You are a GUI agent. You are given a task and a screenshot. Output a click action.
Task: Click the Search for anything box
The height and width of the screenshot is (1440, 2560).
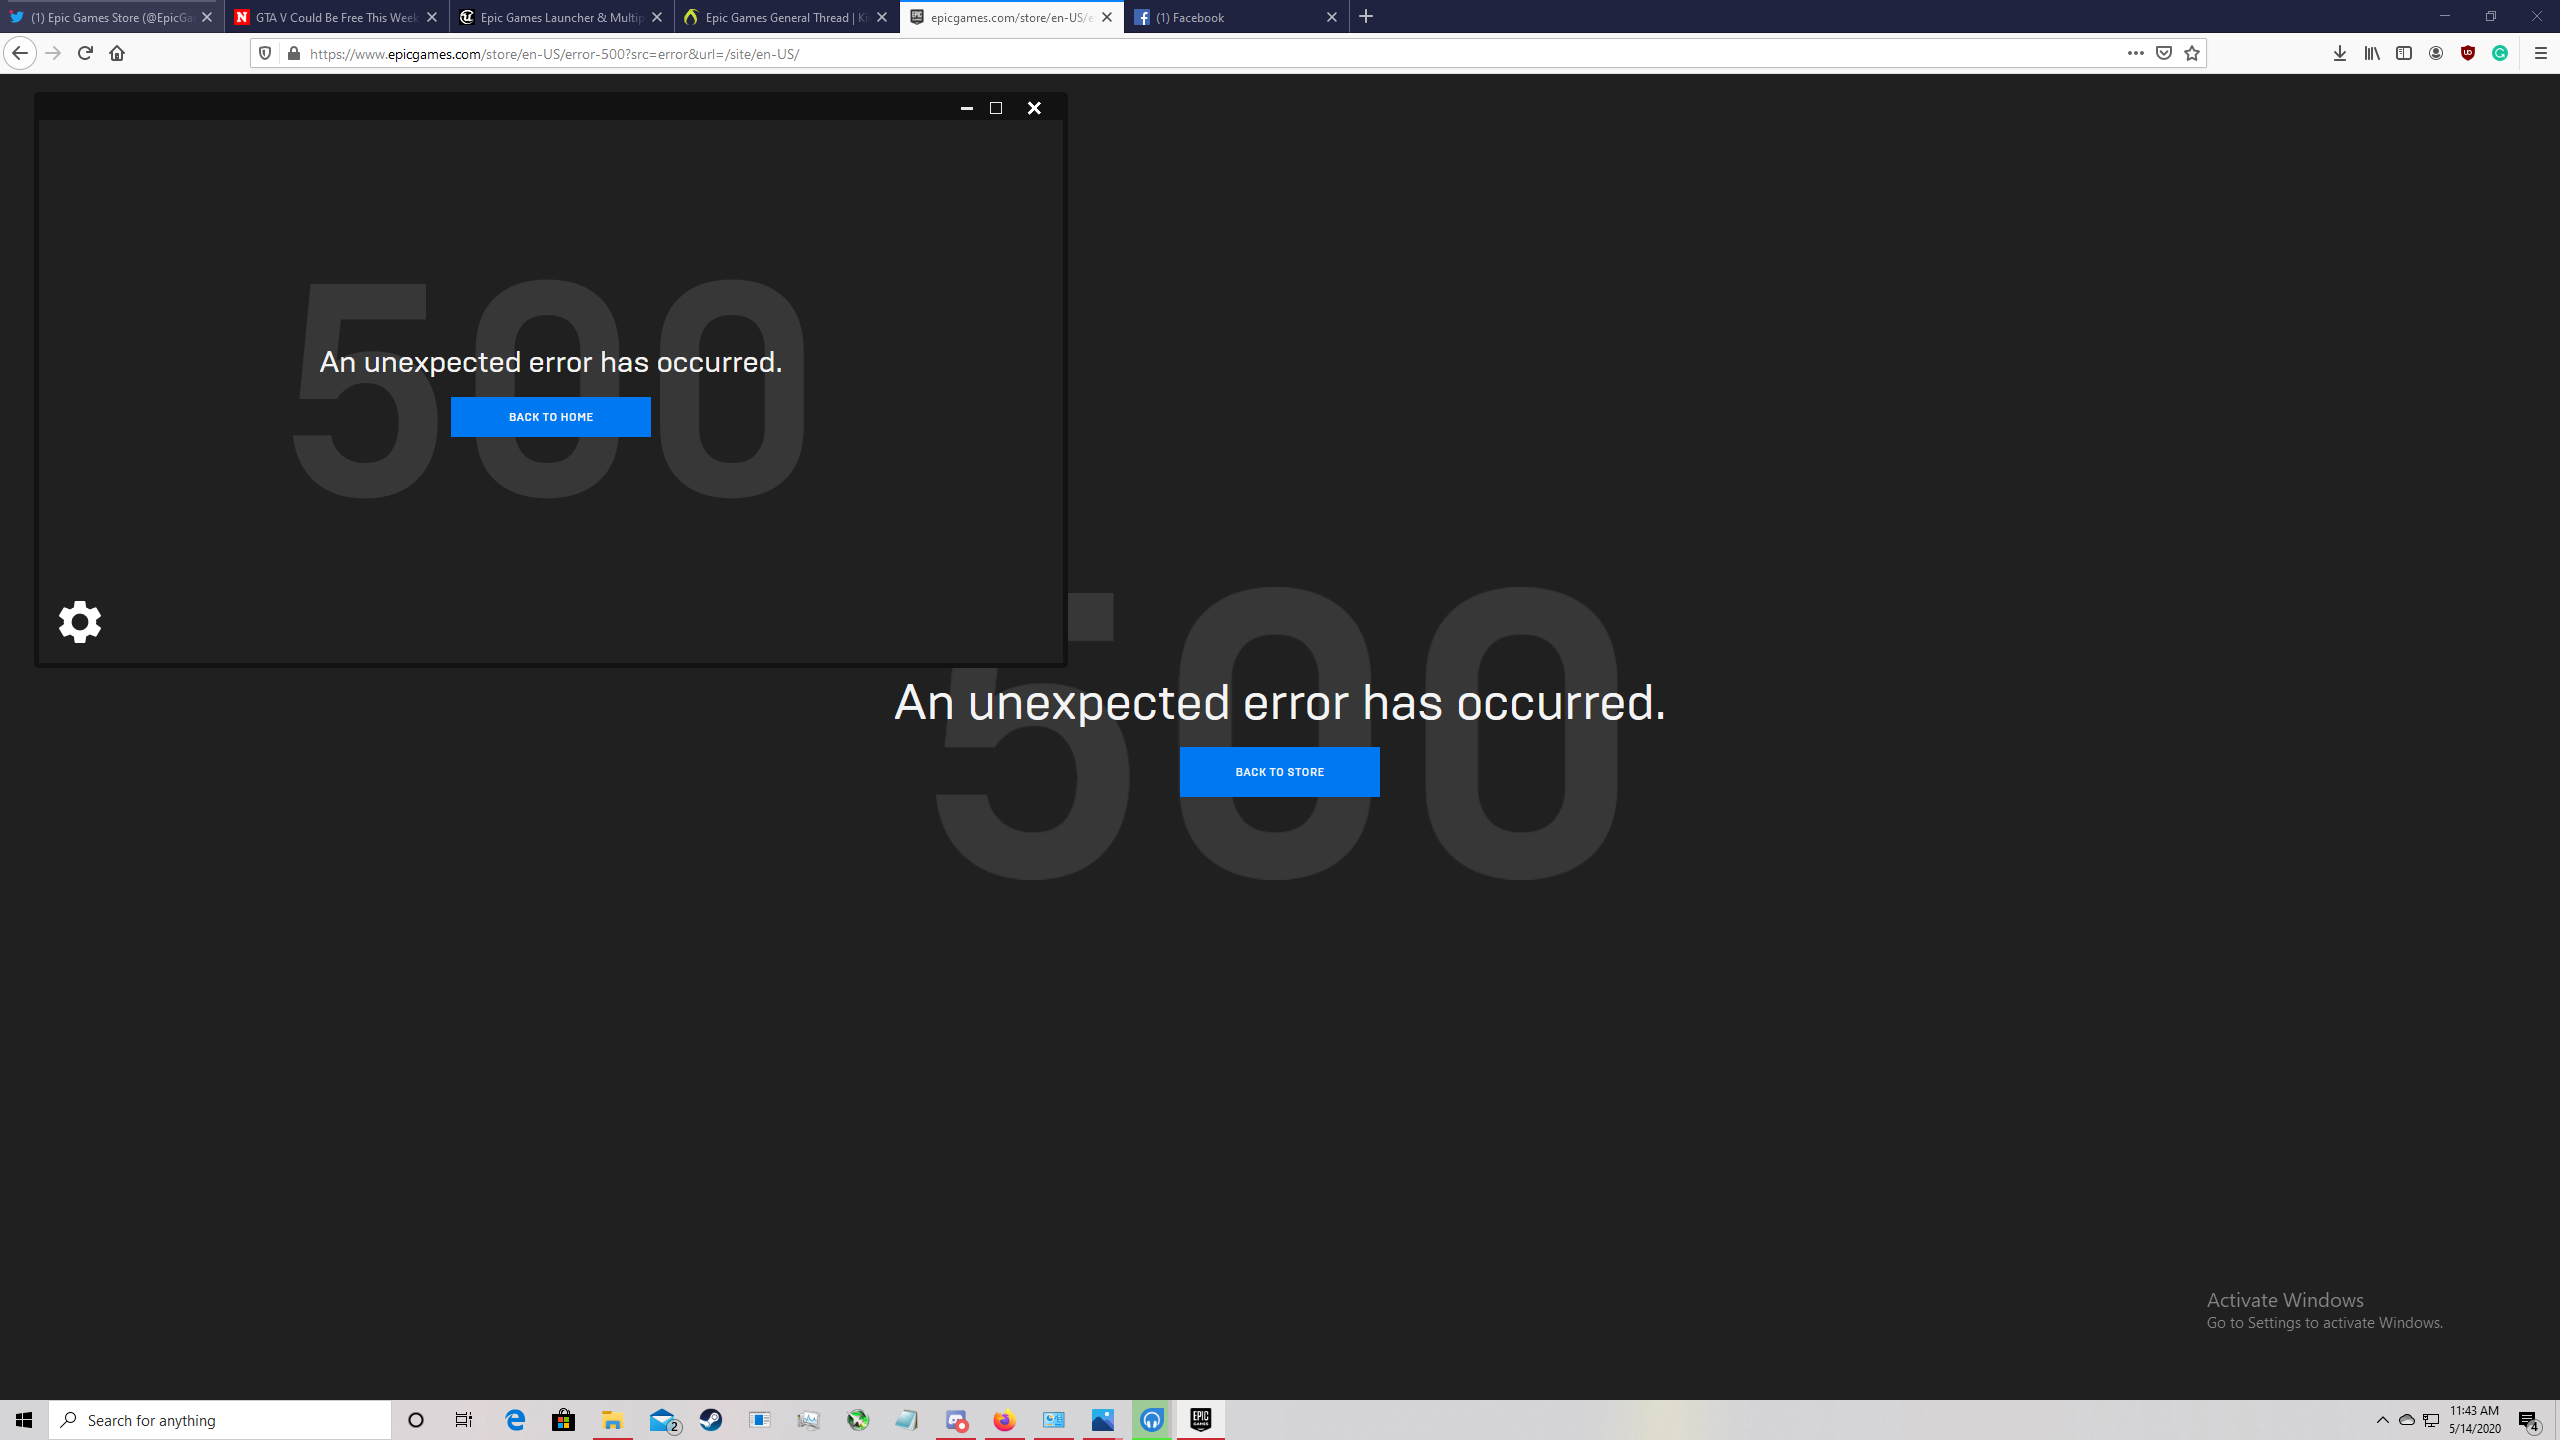tap(220, 1420)
